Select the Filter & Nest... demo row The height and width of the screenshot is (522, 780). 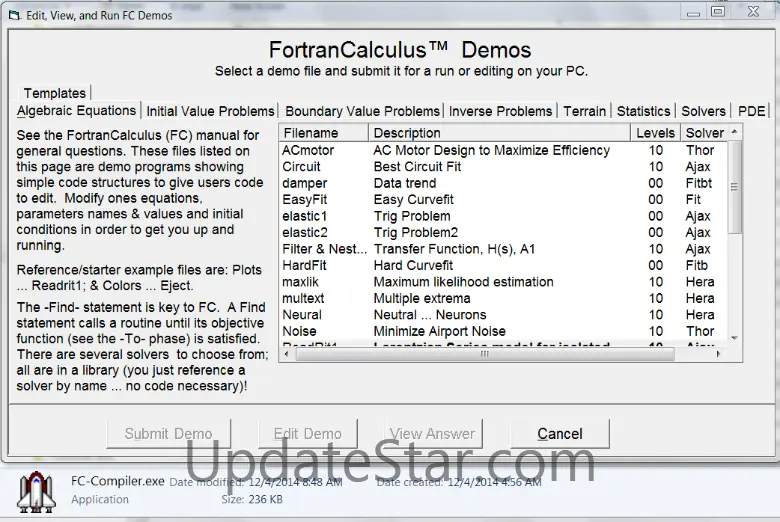tap(503, 249)
